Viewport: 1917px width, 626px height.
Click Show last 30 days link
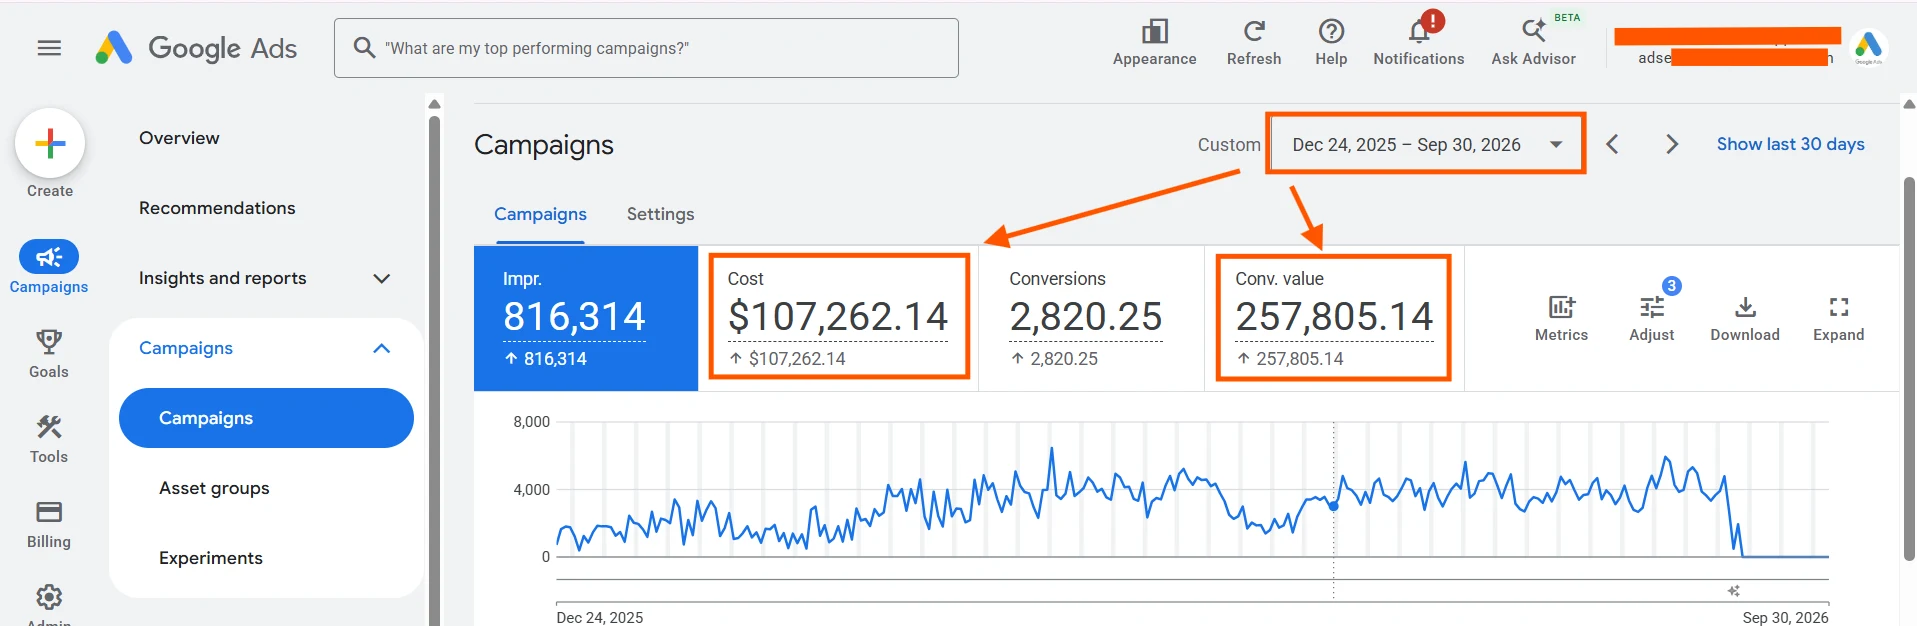pos(1790,144)
